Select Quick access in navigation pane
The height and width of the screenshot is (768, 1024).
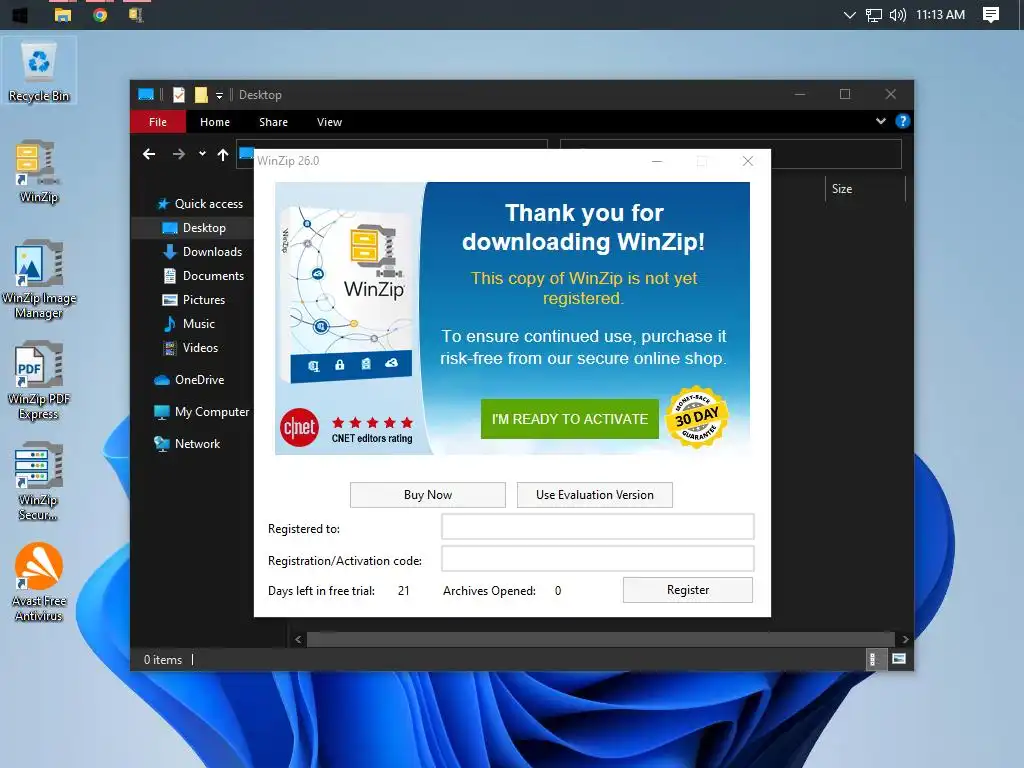[200, 204]
